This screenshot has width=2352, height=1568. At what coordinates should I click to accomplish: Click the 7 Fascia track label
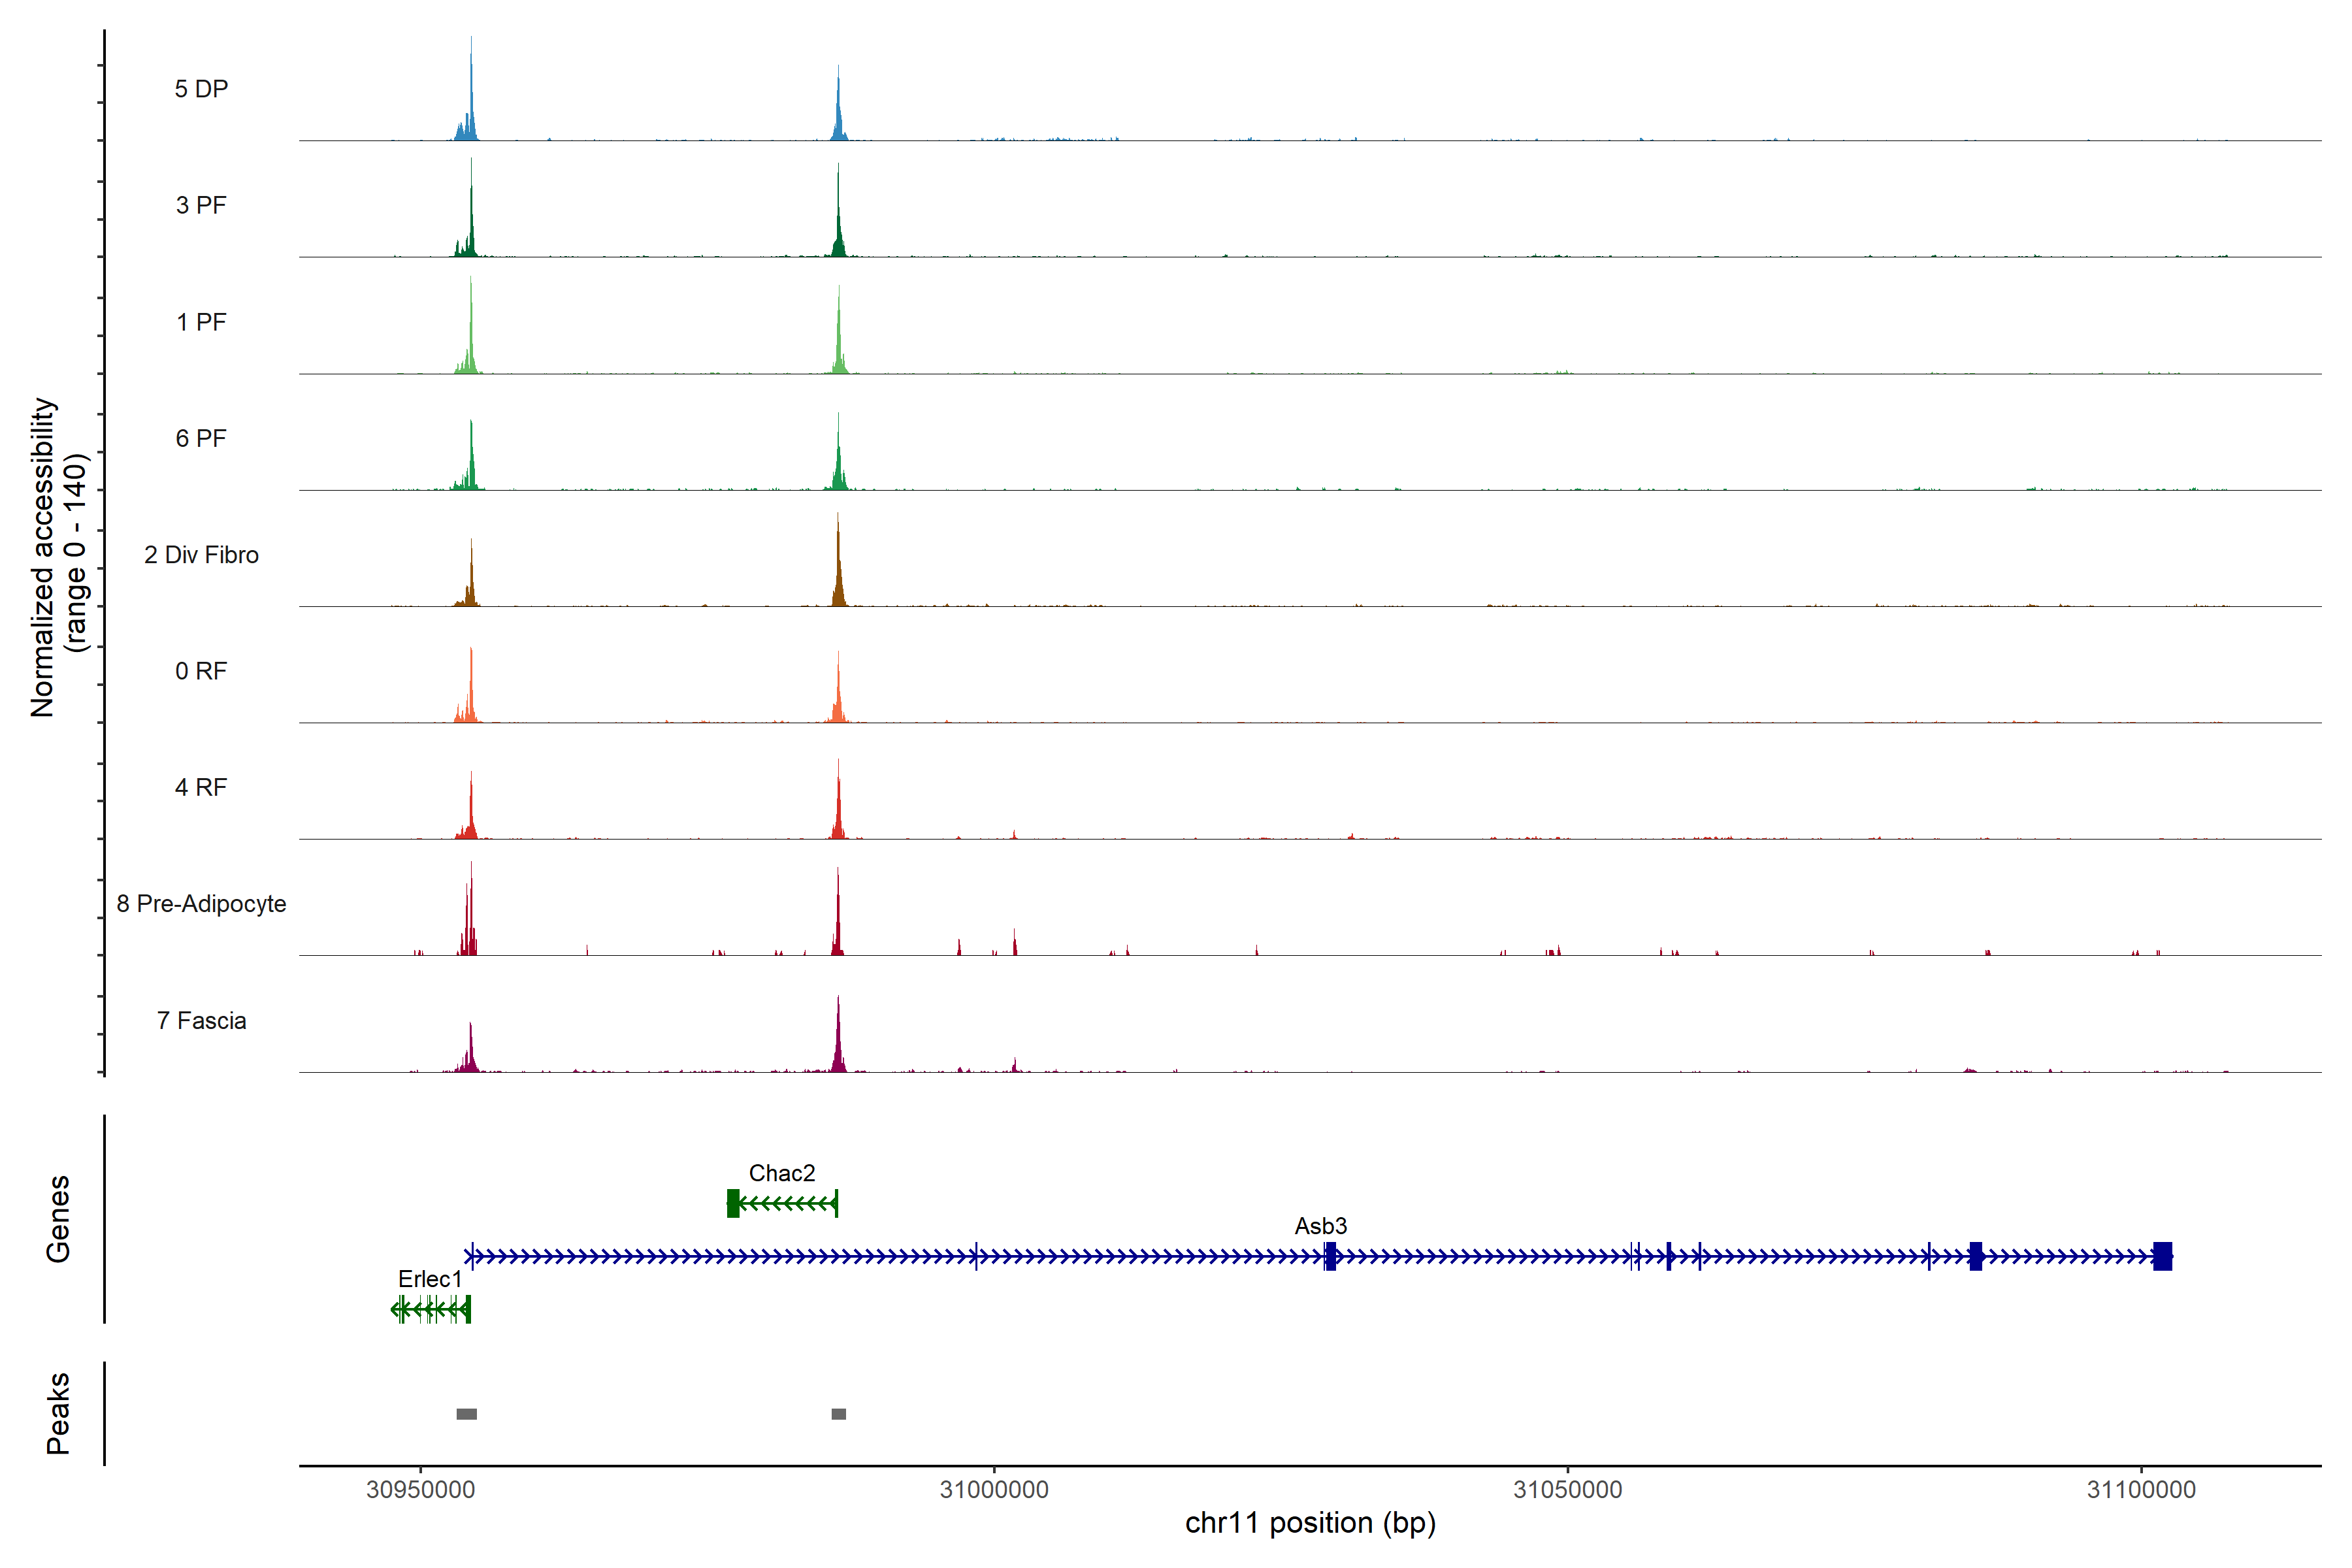[x=201, y=1020]
